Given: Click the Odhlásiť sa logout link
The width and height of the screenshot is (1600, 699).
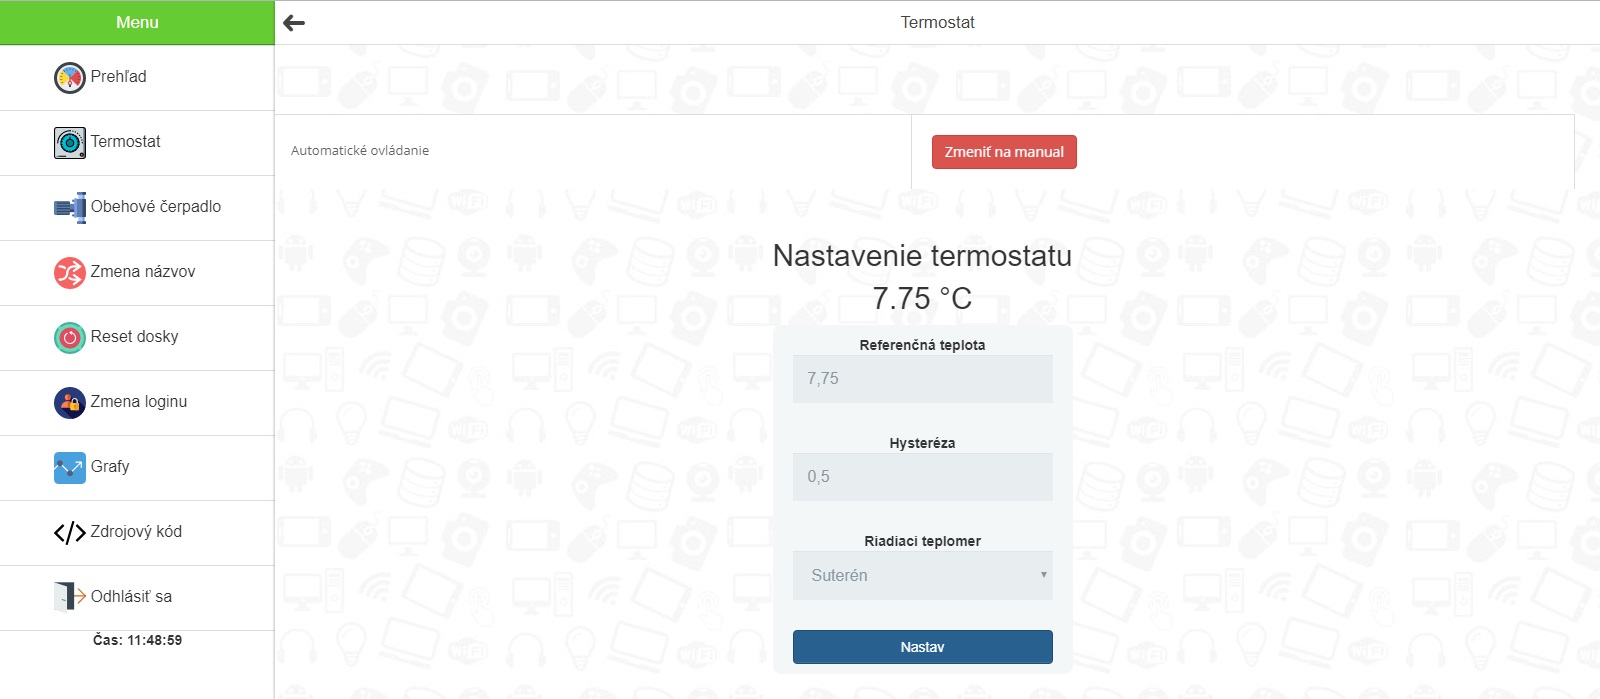Looking at the screenshot, I should point(131,597).
